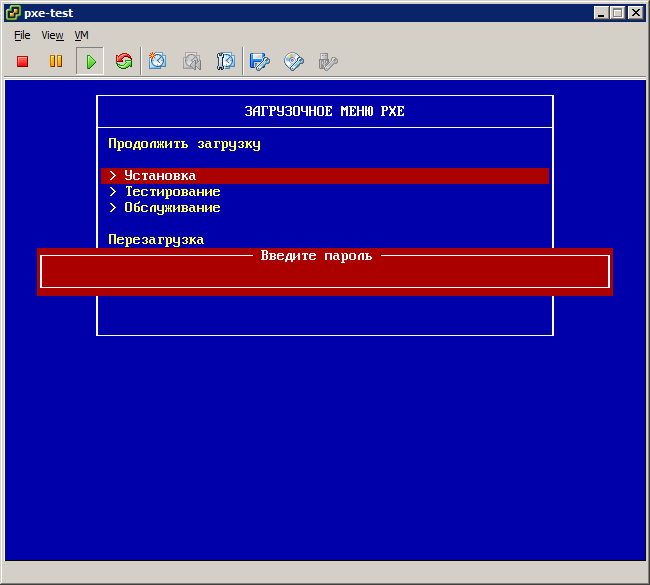Click the Введите пароль password field

pyautogui.click(x=325, y=274)
